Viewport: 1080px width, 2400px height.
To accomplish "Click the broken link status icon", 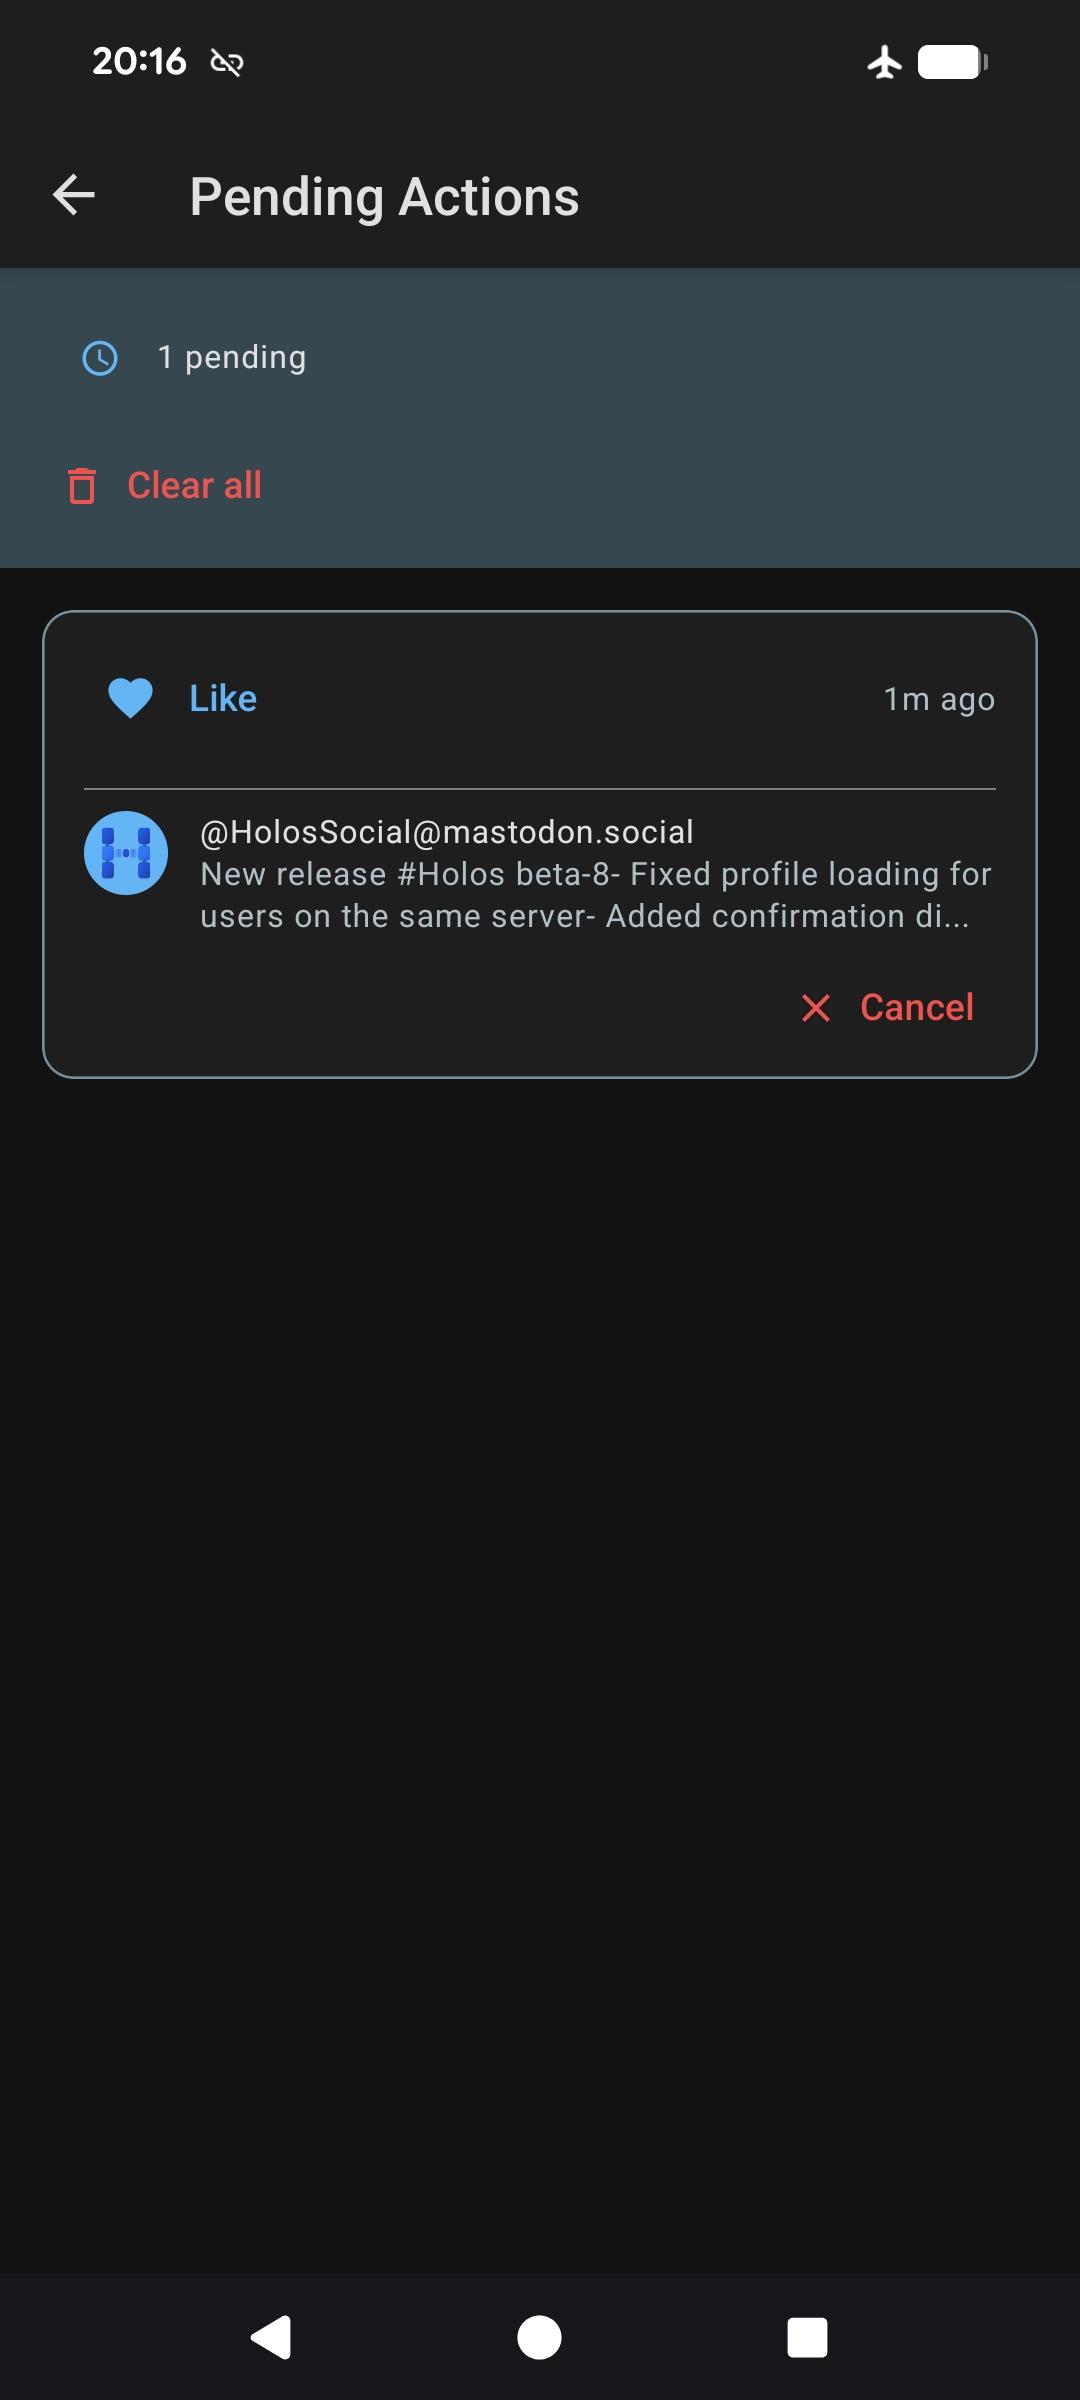I will click(227, 63).
